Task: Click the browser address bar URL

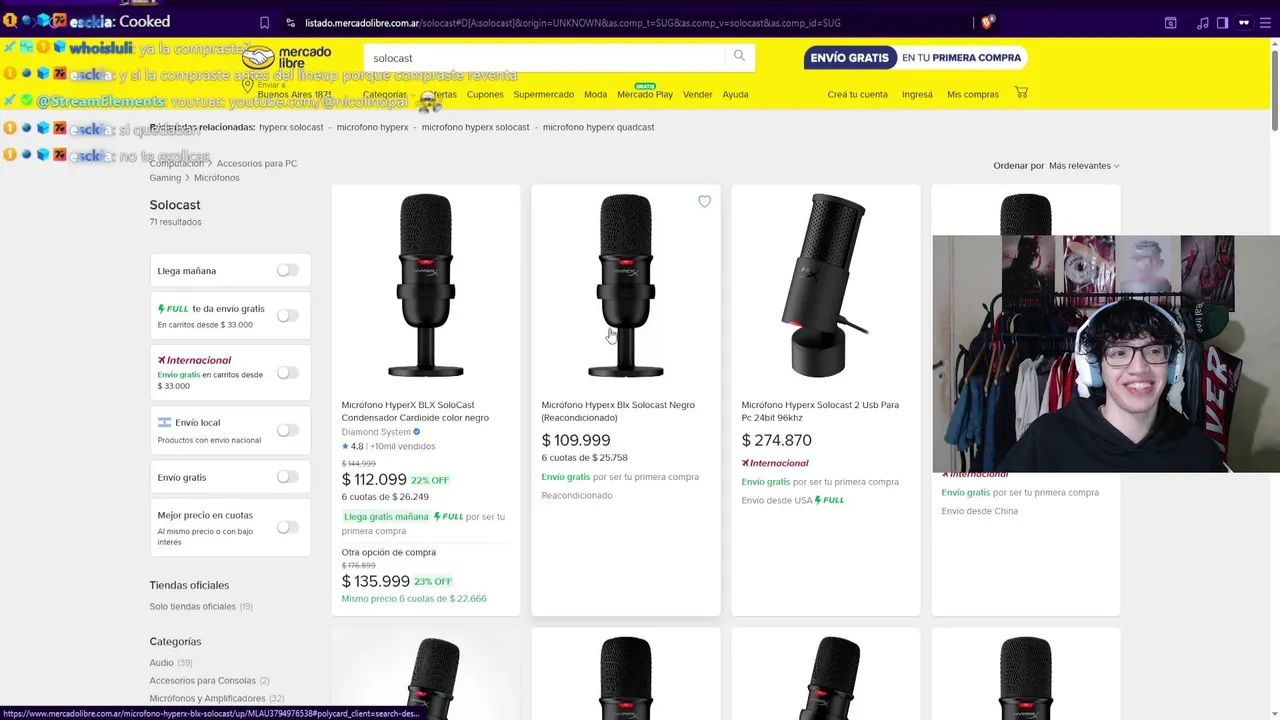Action: click(572, 22)
